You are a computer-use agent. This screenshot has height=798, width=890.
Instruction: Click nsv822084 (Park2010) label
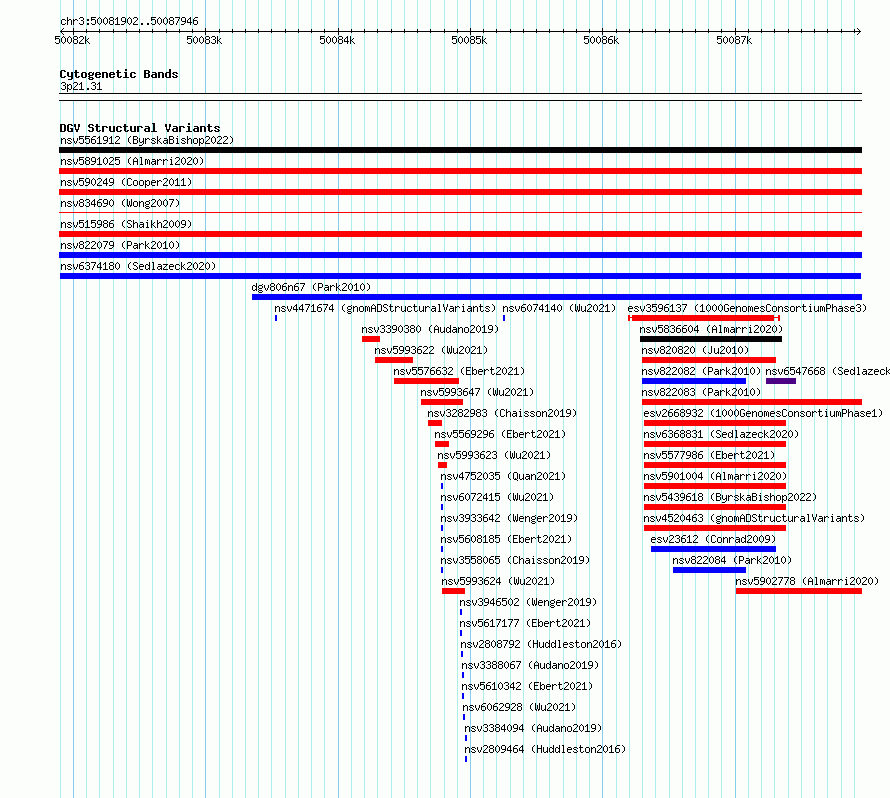coord(732,560)
